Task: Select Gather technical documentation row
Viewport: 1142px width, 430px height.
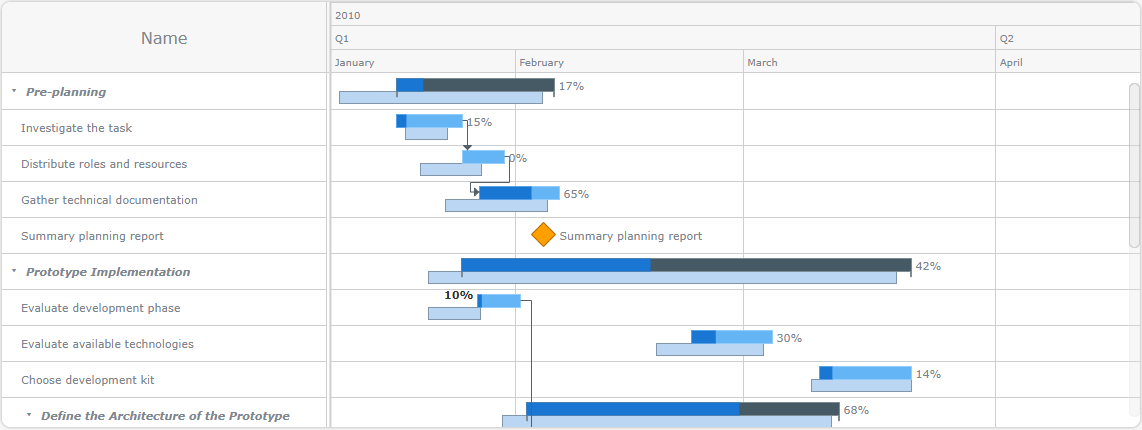Action: click(109, 200)
